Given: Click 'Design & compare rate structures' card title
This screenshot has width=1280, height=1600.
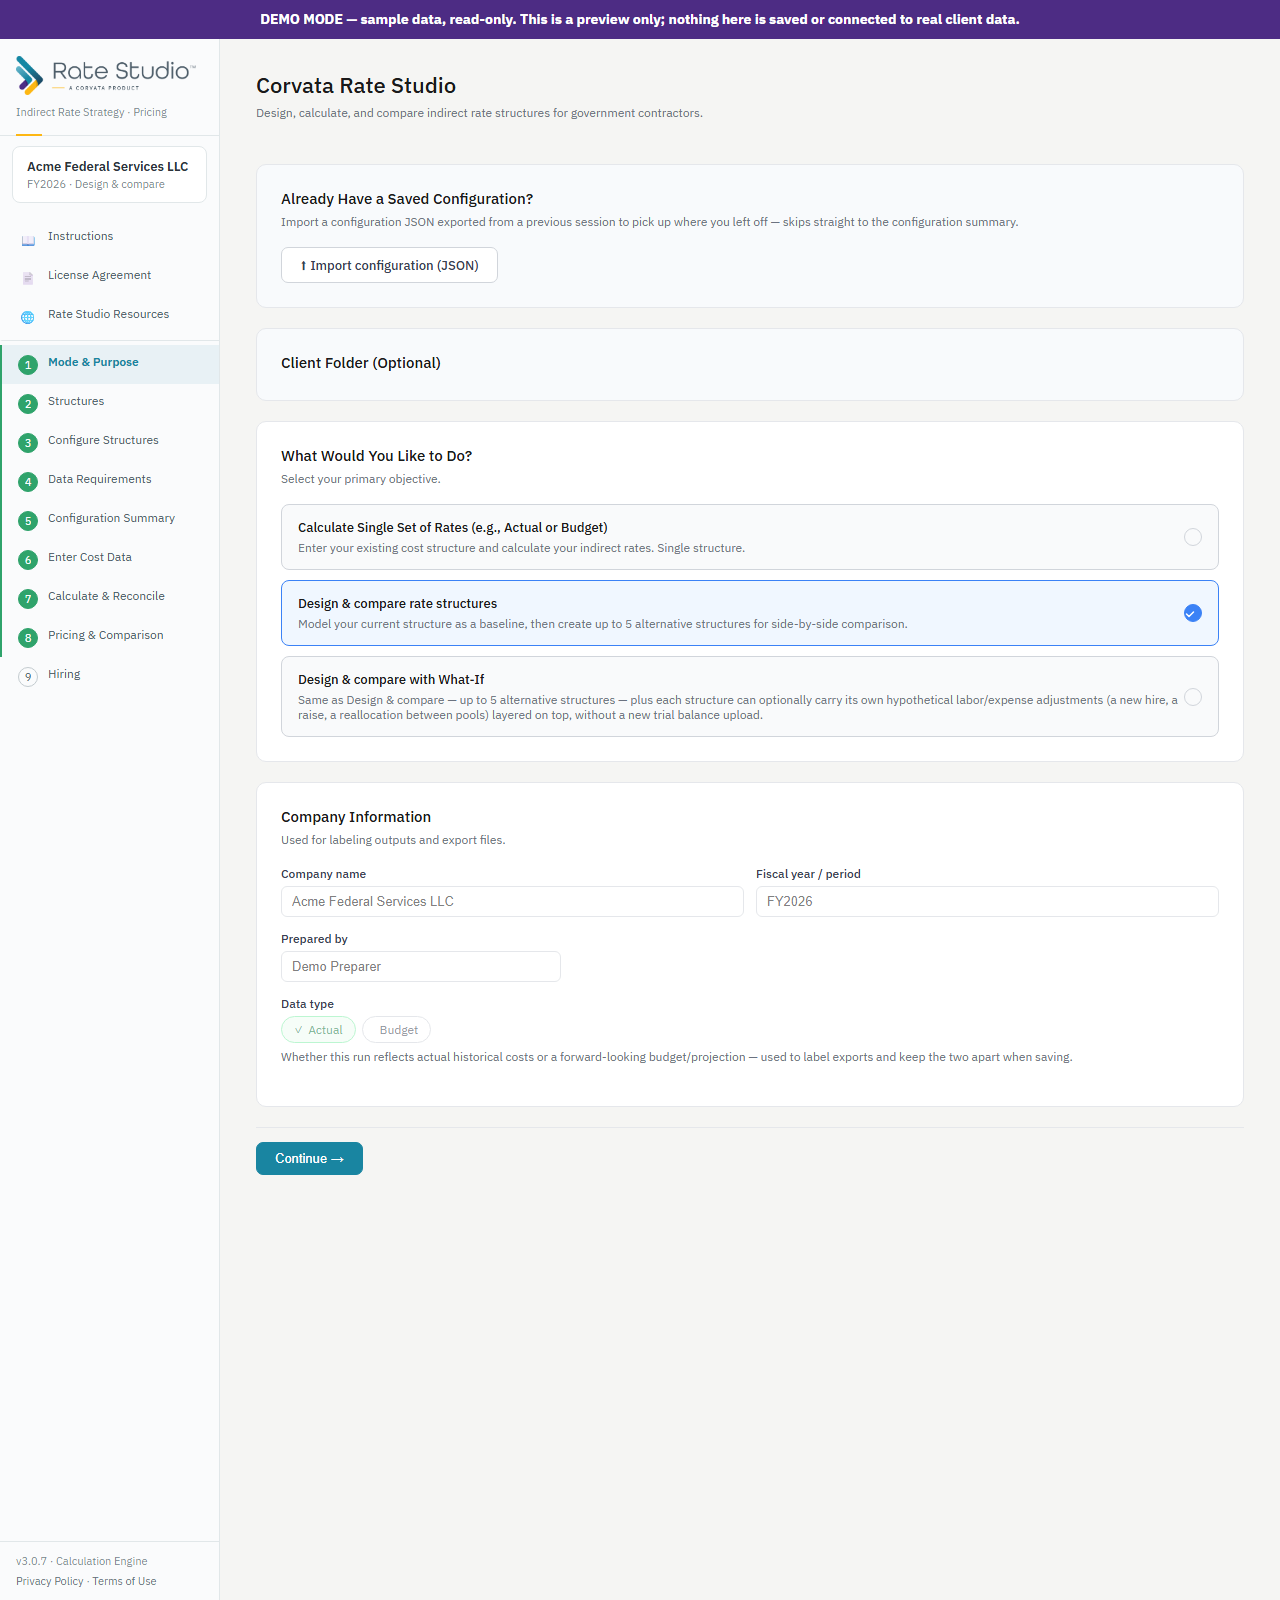Looking at the screenshot, I should [397, 604].
